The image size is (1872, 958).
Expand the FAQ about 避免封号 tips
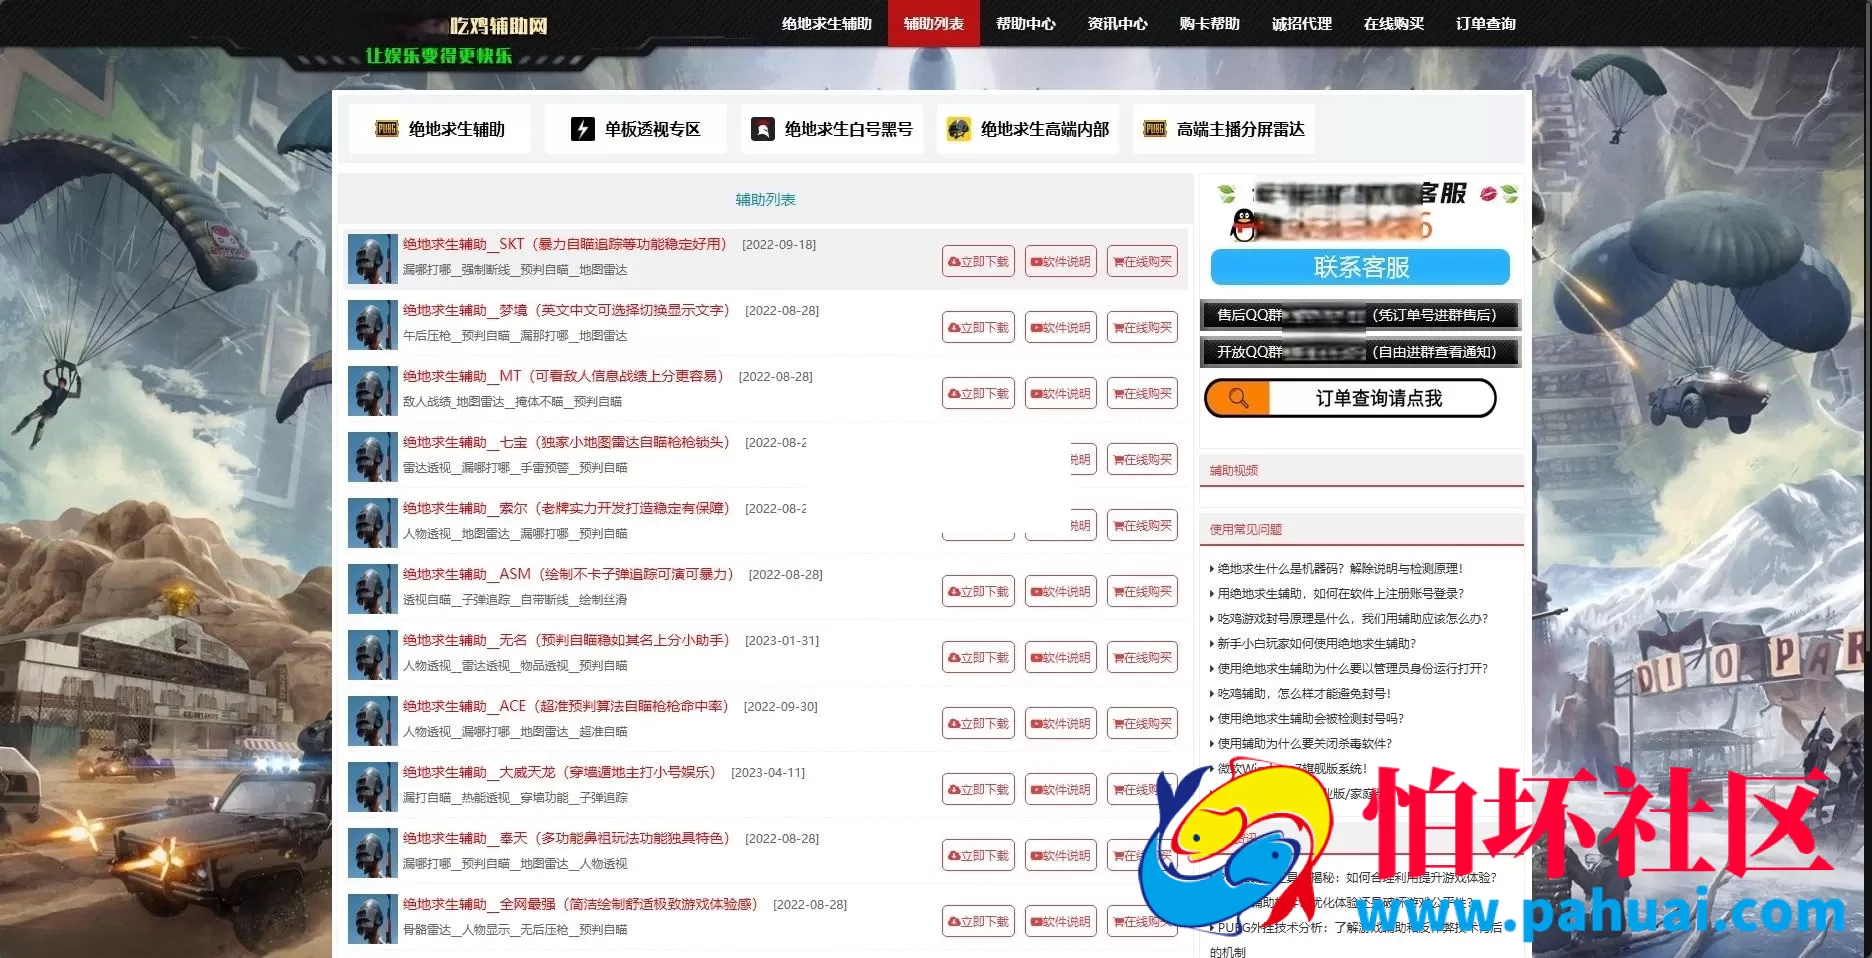tap(1300, 693)
